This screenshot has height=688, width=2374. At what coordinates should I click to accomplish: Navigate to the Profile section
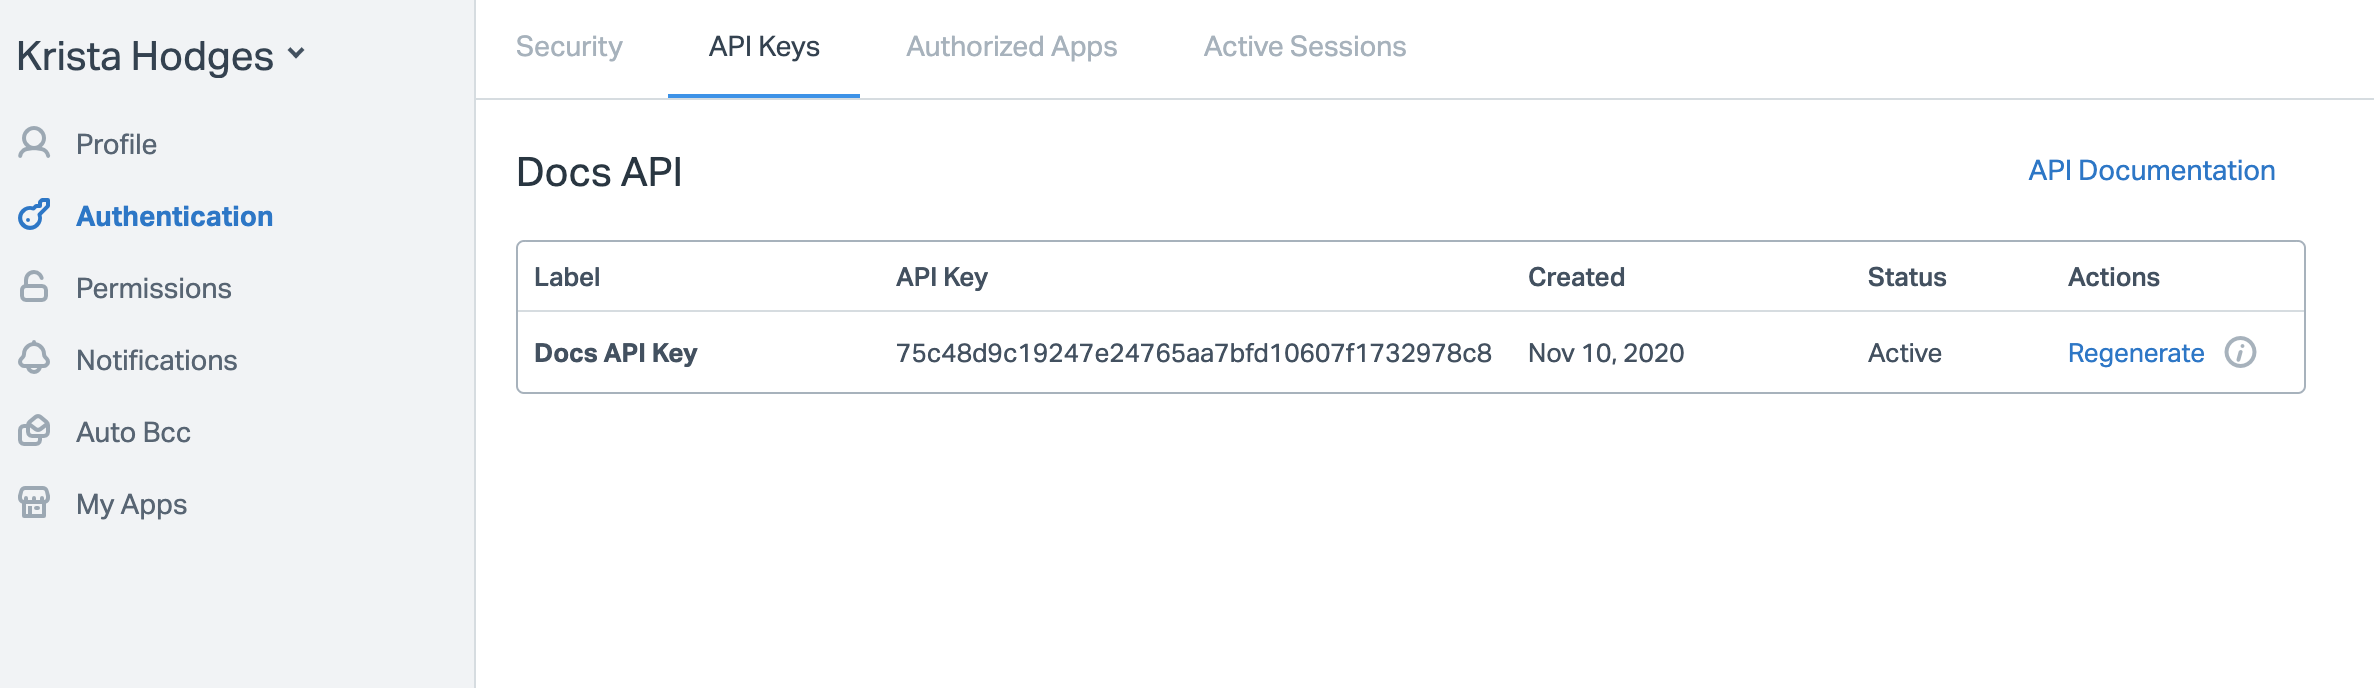116,143
